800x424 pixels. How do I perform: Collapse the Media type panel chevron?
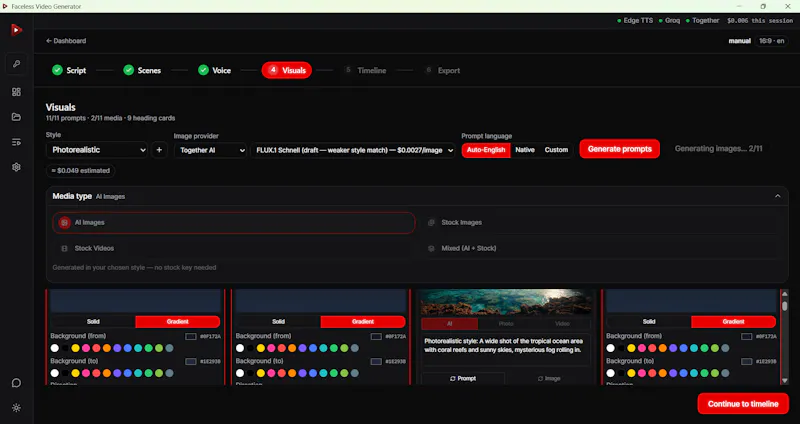[778, 196]
